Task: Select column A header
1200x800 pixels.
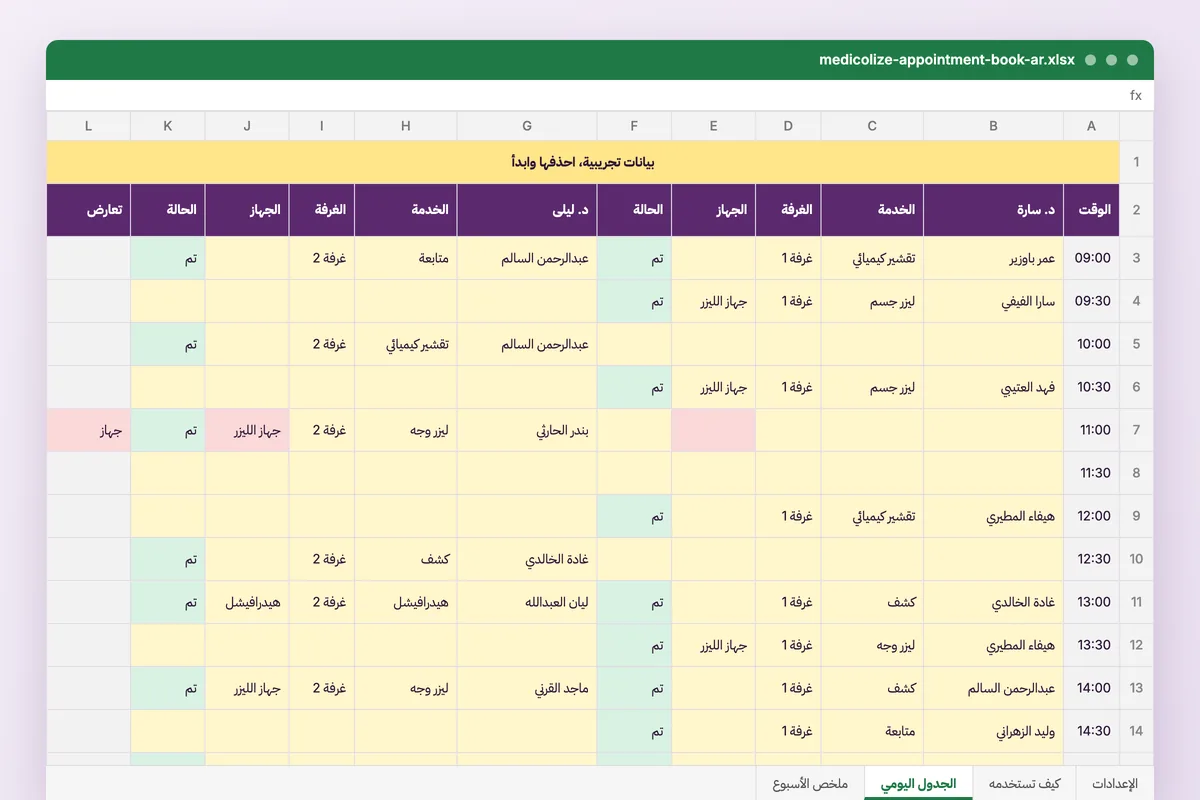Action: pyautogui.click(x=1091, y=126)
